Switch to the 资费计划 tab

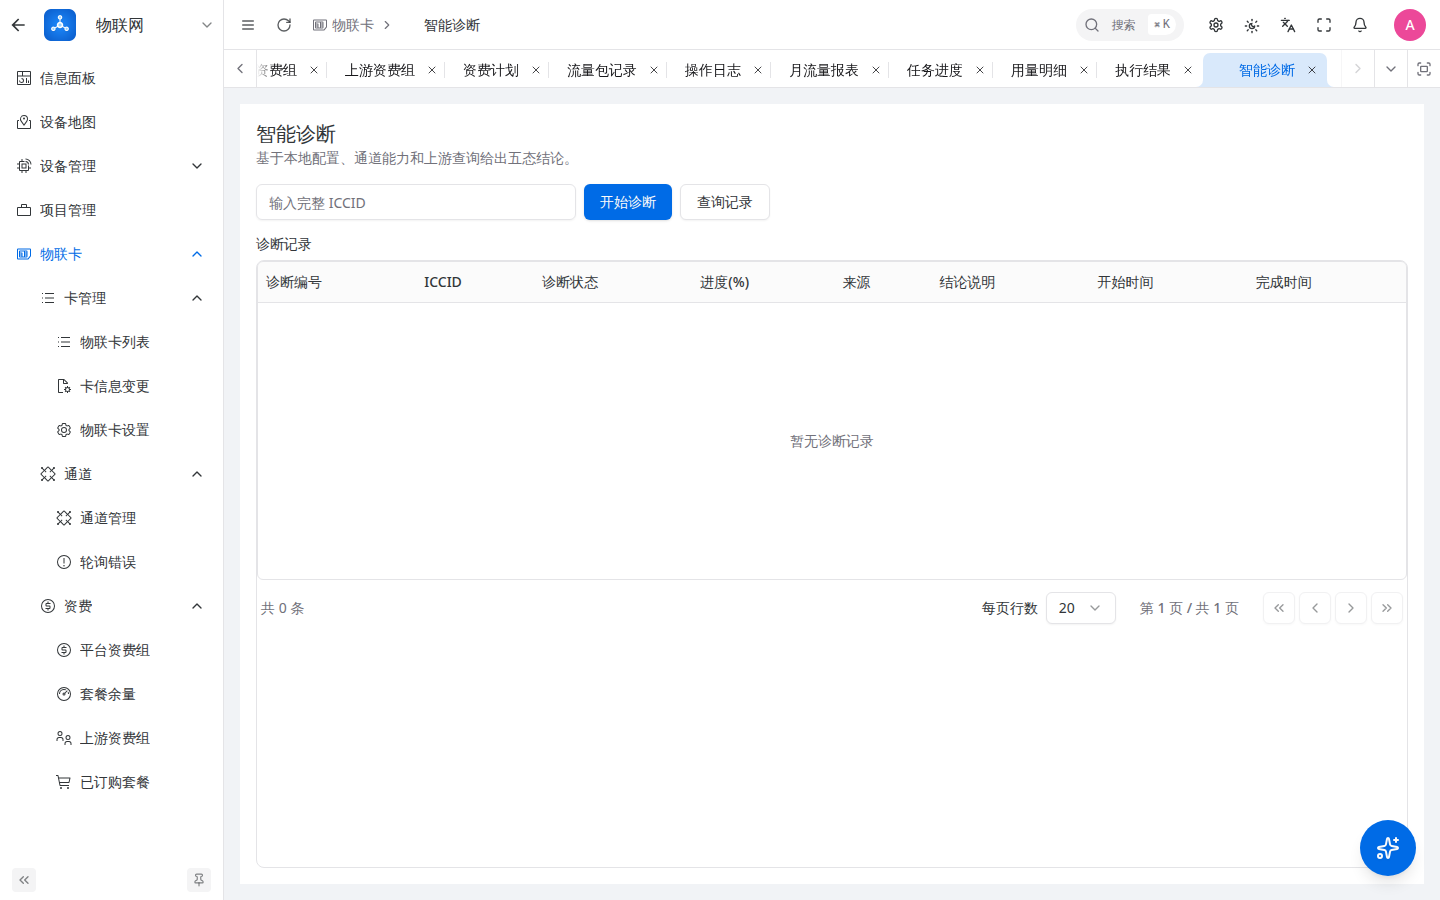490,70
